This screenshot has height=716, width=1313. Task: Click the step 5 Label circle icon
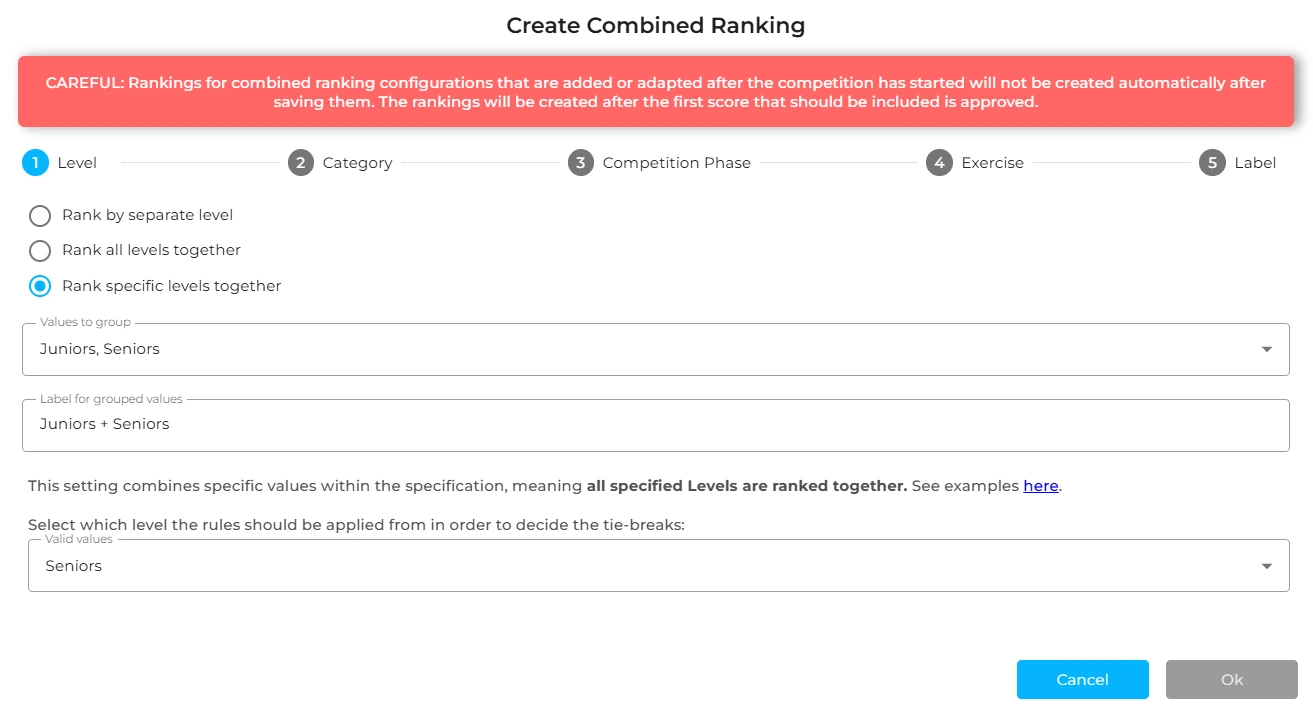point(1212,163)
